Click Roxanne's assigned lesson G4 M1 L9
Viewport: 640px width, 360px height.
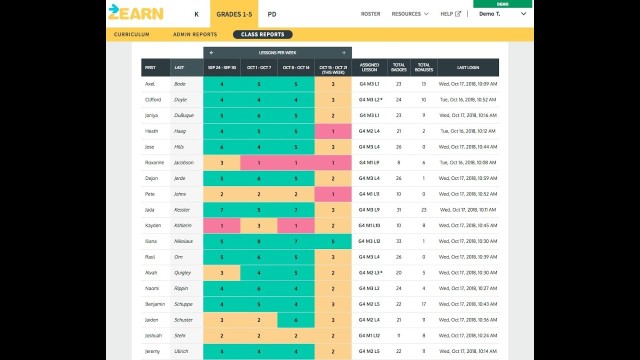(369, 162)
